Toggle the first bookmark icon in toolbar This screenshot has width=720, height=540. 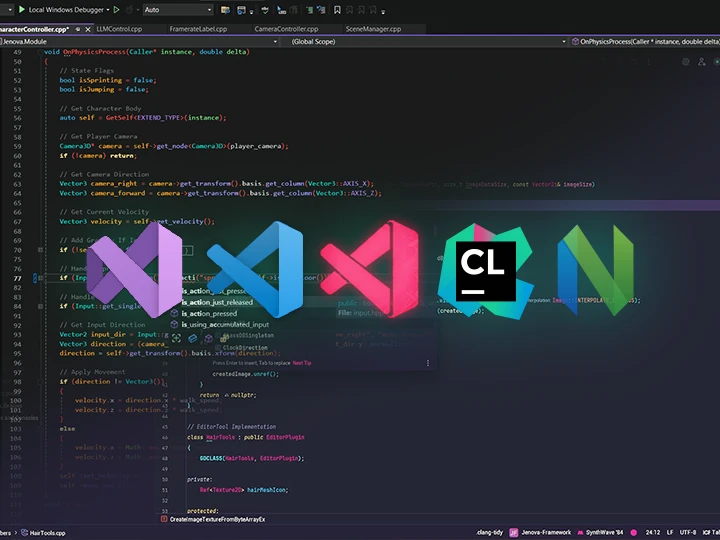click(337, 10)
